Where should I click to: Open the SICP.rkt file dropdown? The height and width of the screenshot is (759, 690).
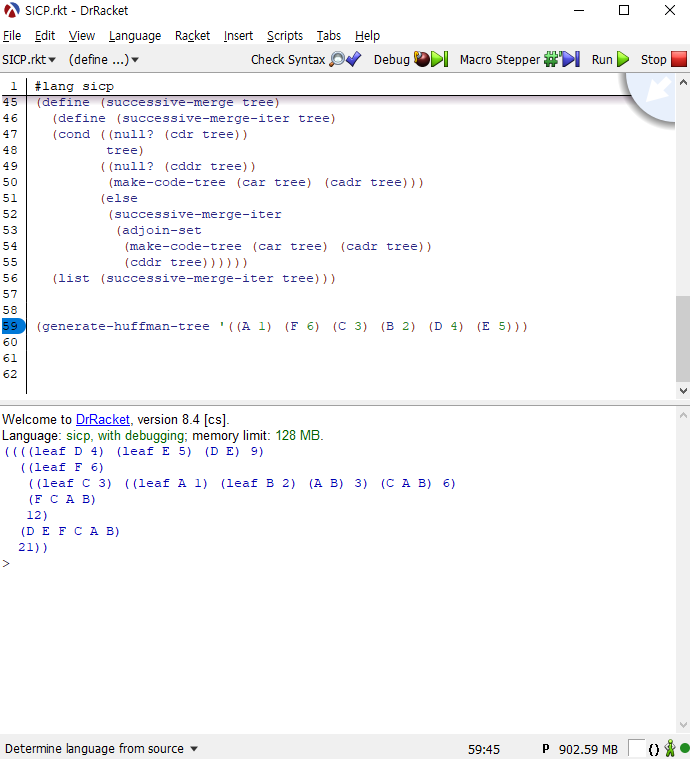(29, 60)
